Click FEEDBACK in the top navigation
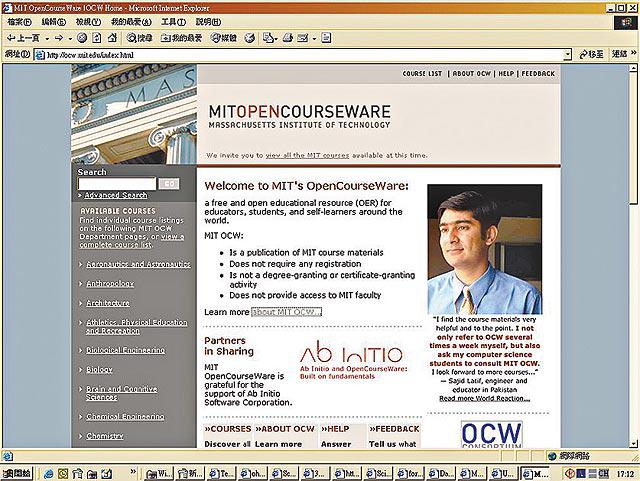This screenshot has height=481, width=640. [x=538, y=74]
